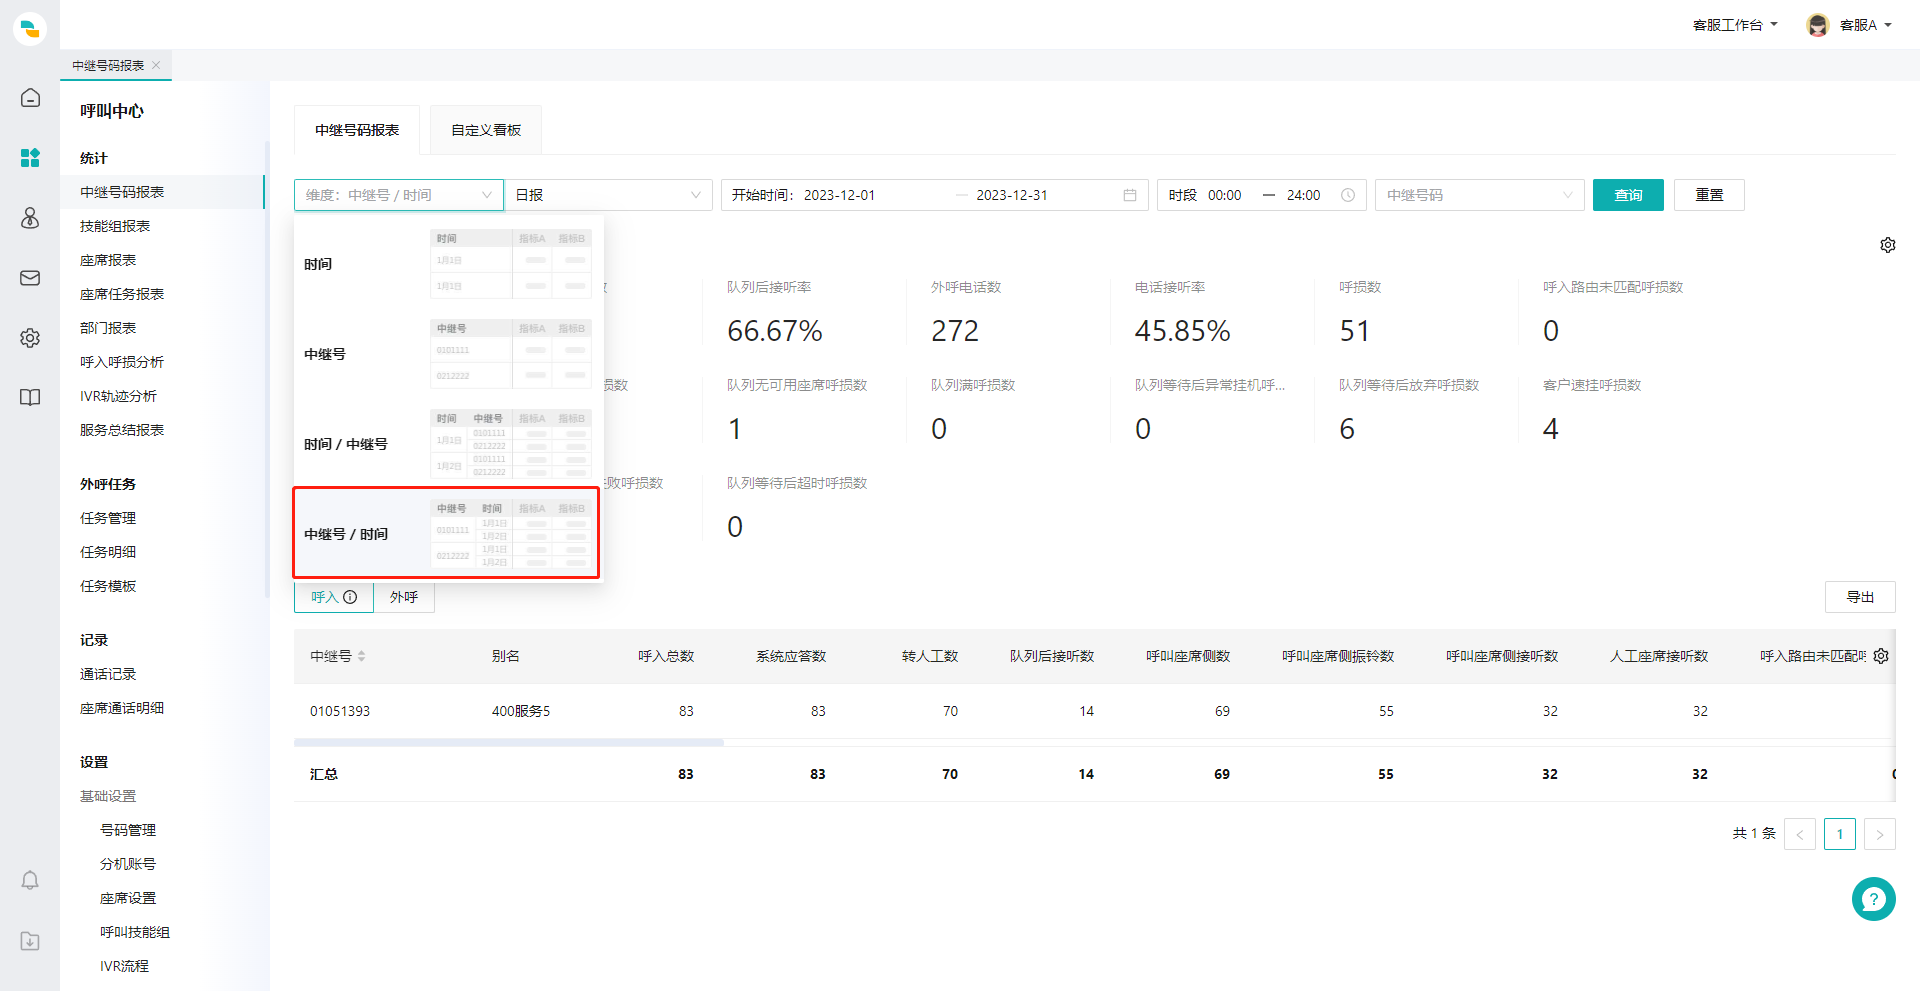Screen dimensions: 1920x991
Task: Click the 重置 reset button
Action: (1709, 195)
